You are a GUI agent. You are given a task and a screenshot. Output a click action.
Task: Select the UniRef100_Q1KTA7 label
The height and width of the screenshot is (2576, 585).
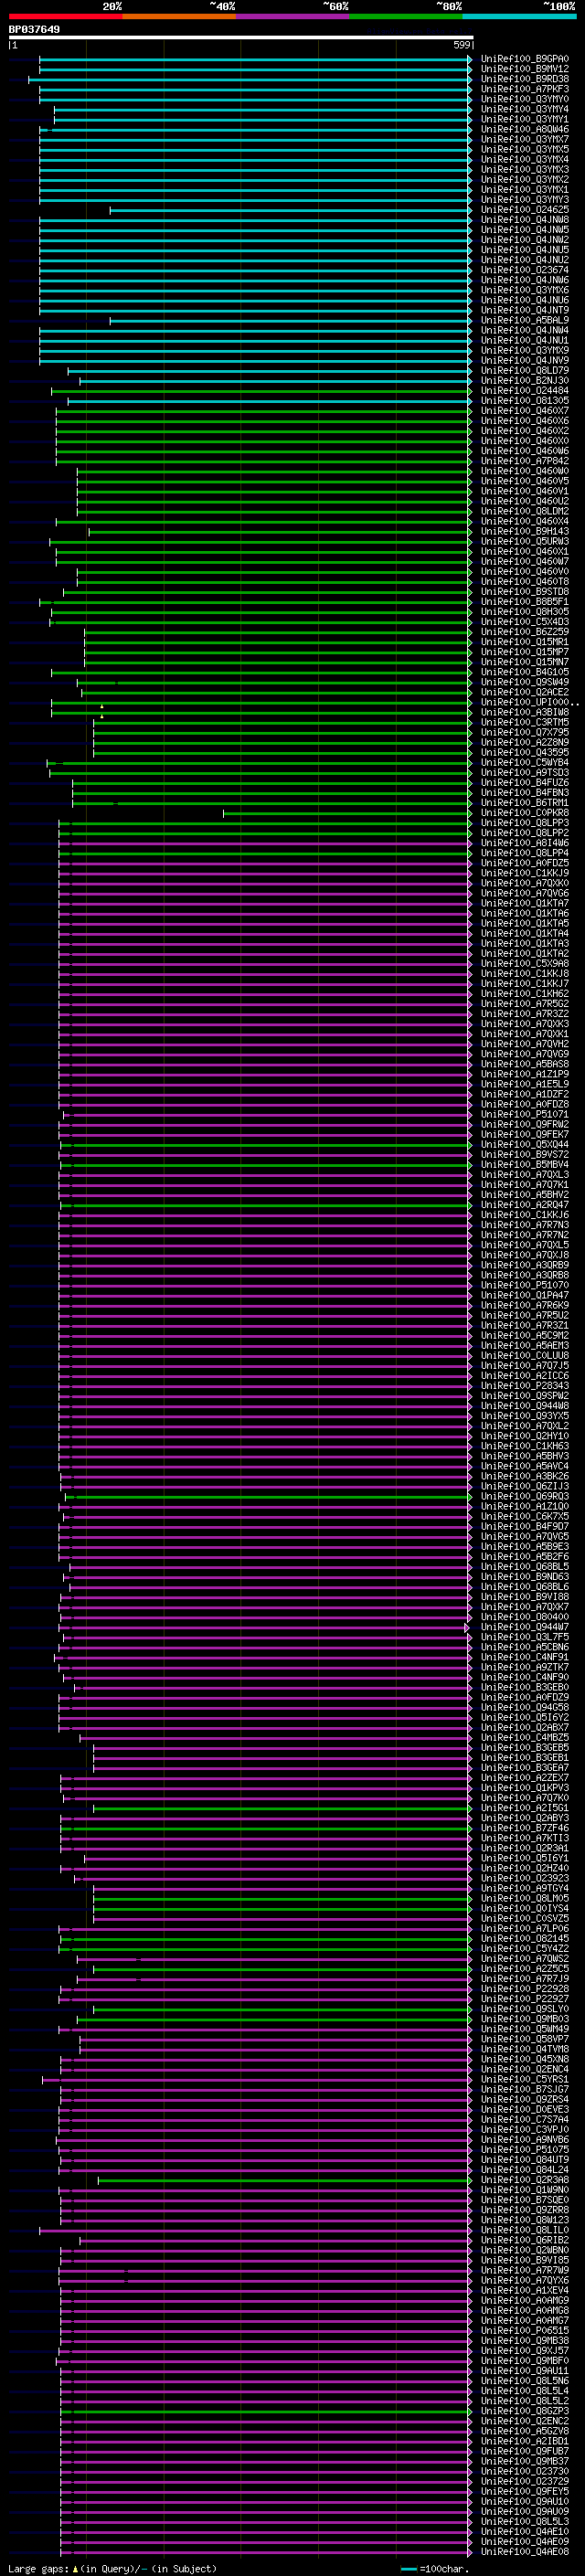pos(525,903)
